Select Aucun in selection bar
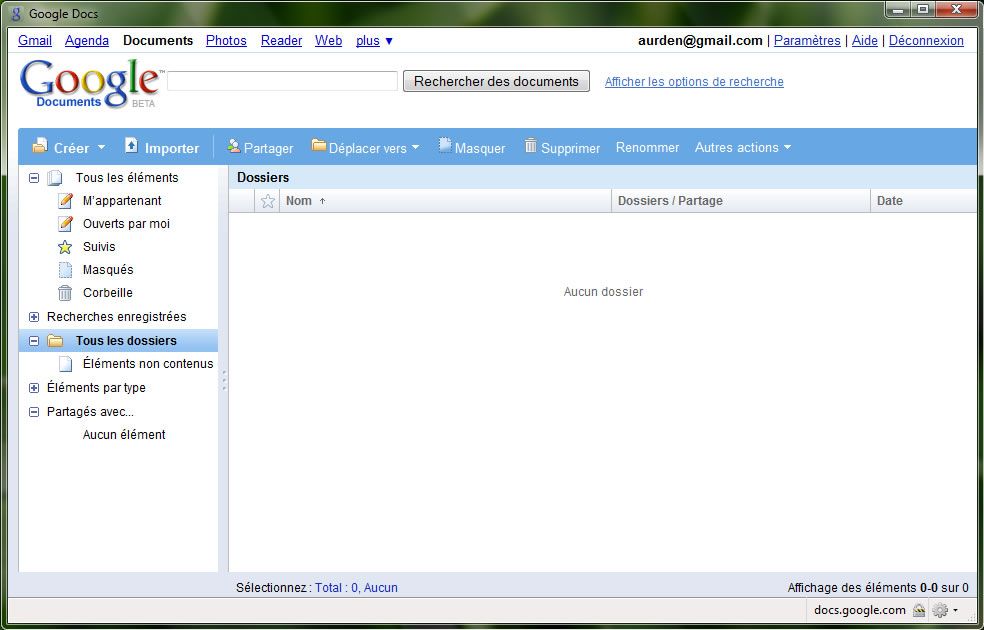The height and width of the screenshot is (630, 984). point(380,588)
